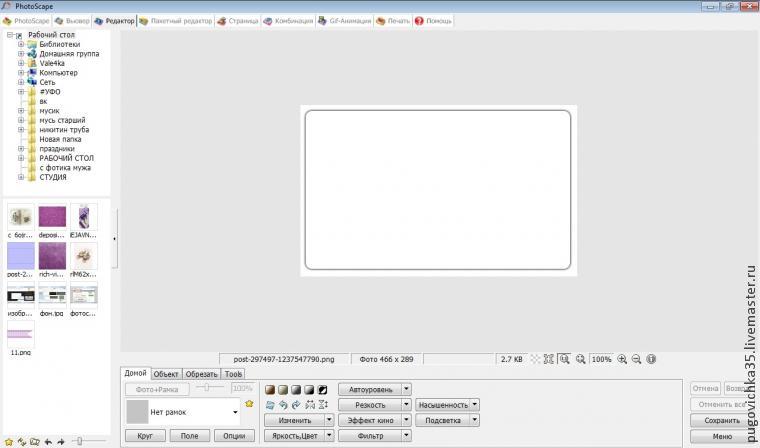Image resolution: width=760 pixels, height=448 pixels.
Task: Open the Пакетный редактор tab
Action: coord(176,21)
